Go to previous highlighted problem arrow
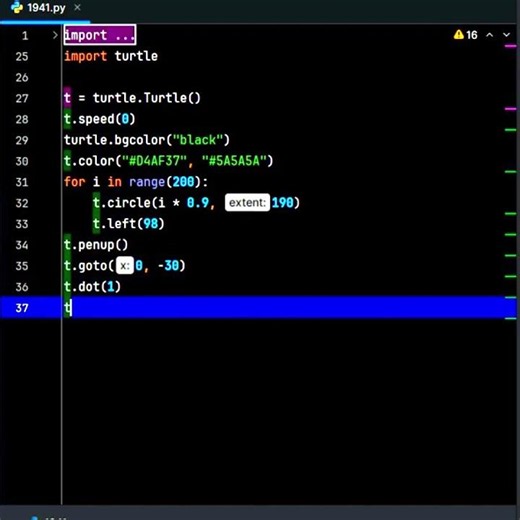Viewport: 520px width, 520px height. (x=489, y=35)
